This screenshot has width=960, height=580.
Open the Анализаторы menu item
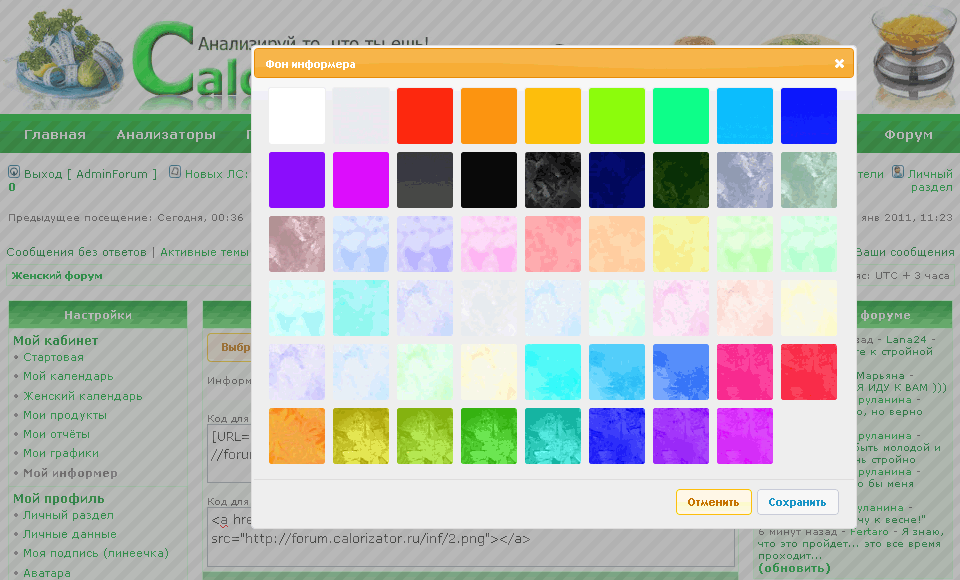[x=166, y=135]
